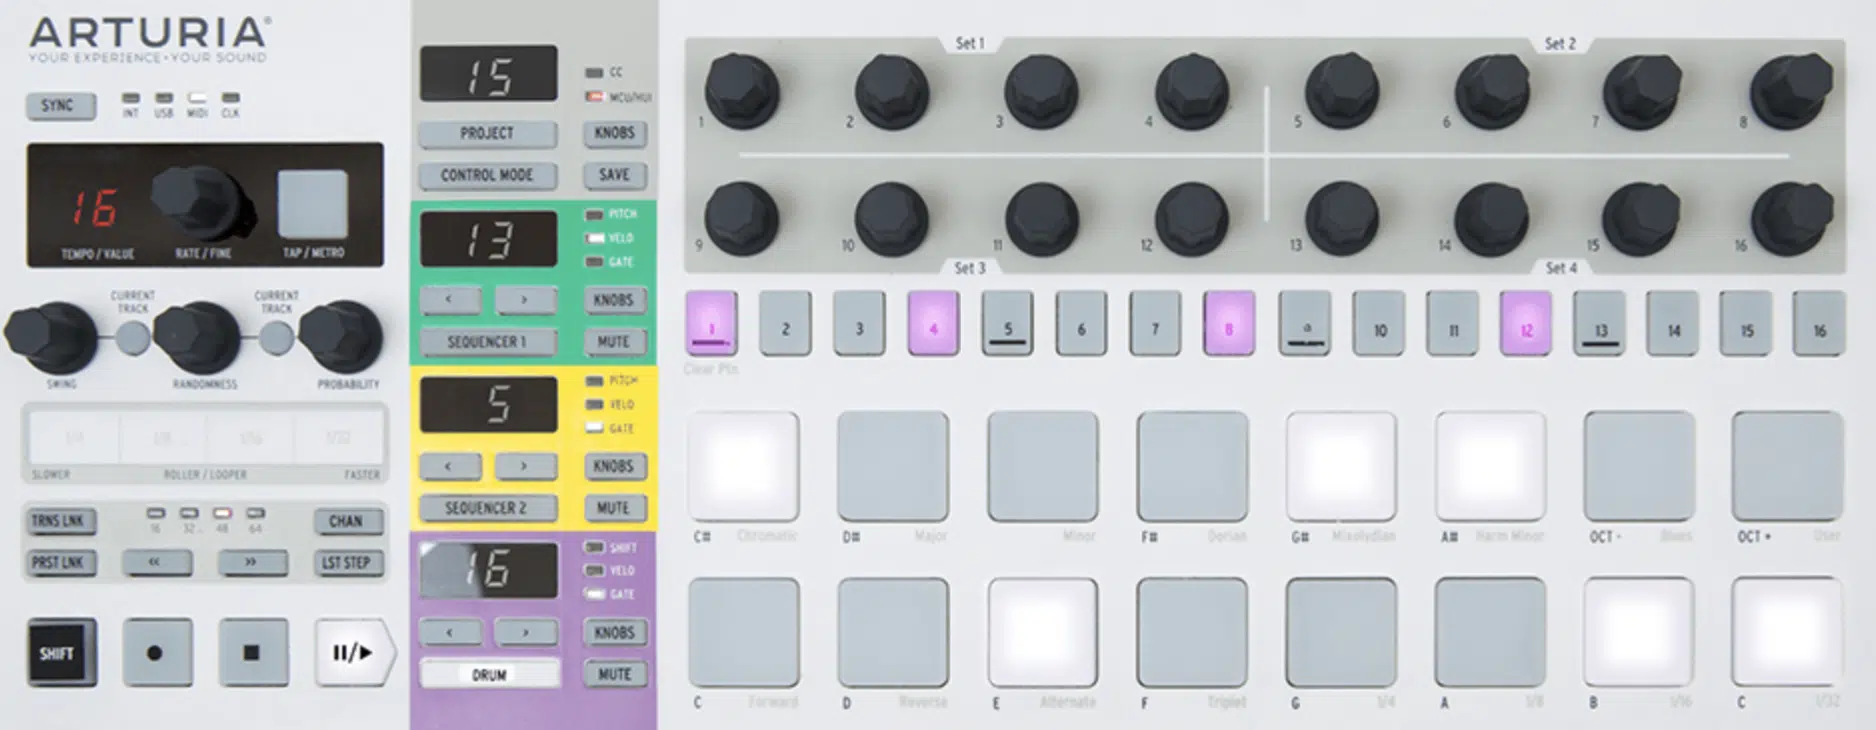Hit the G# Mixolydian pad
The image size is (1876, 730).
tap(1341, 466)
